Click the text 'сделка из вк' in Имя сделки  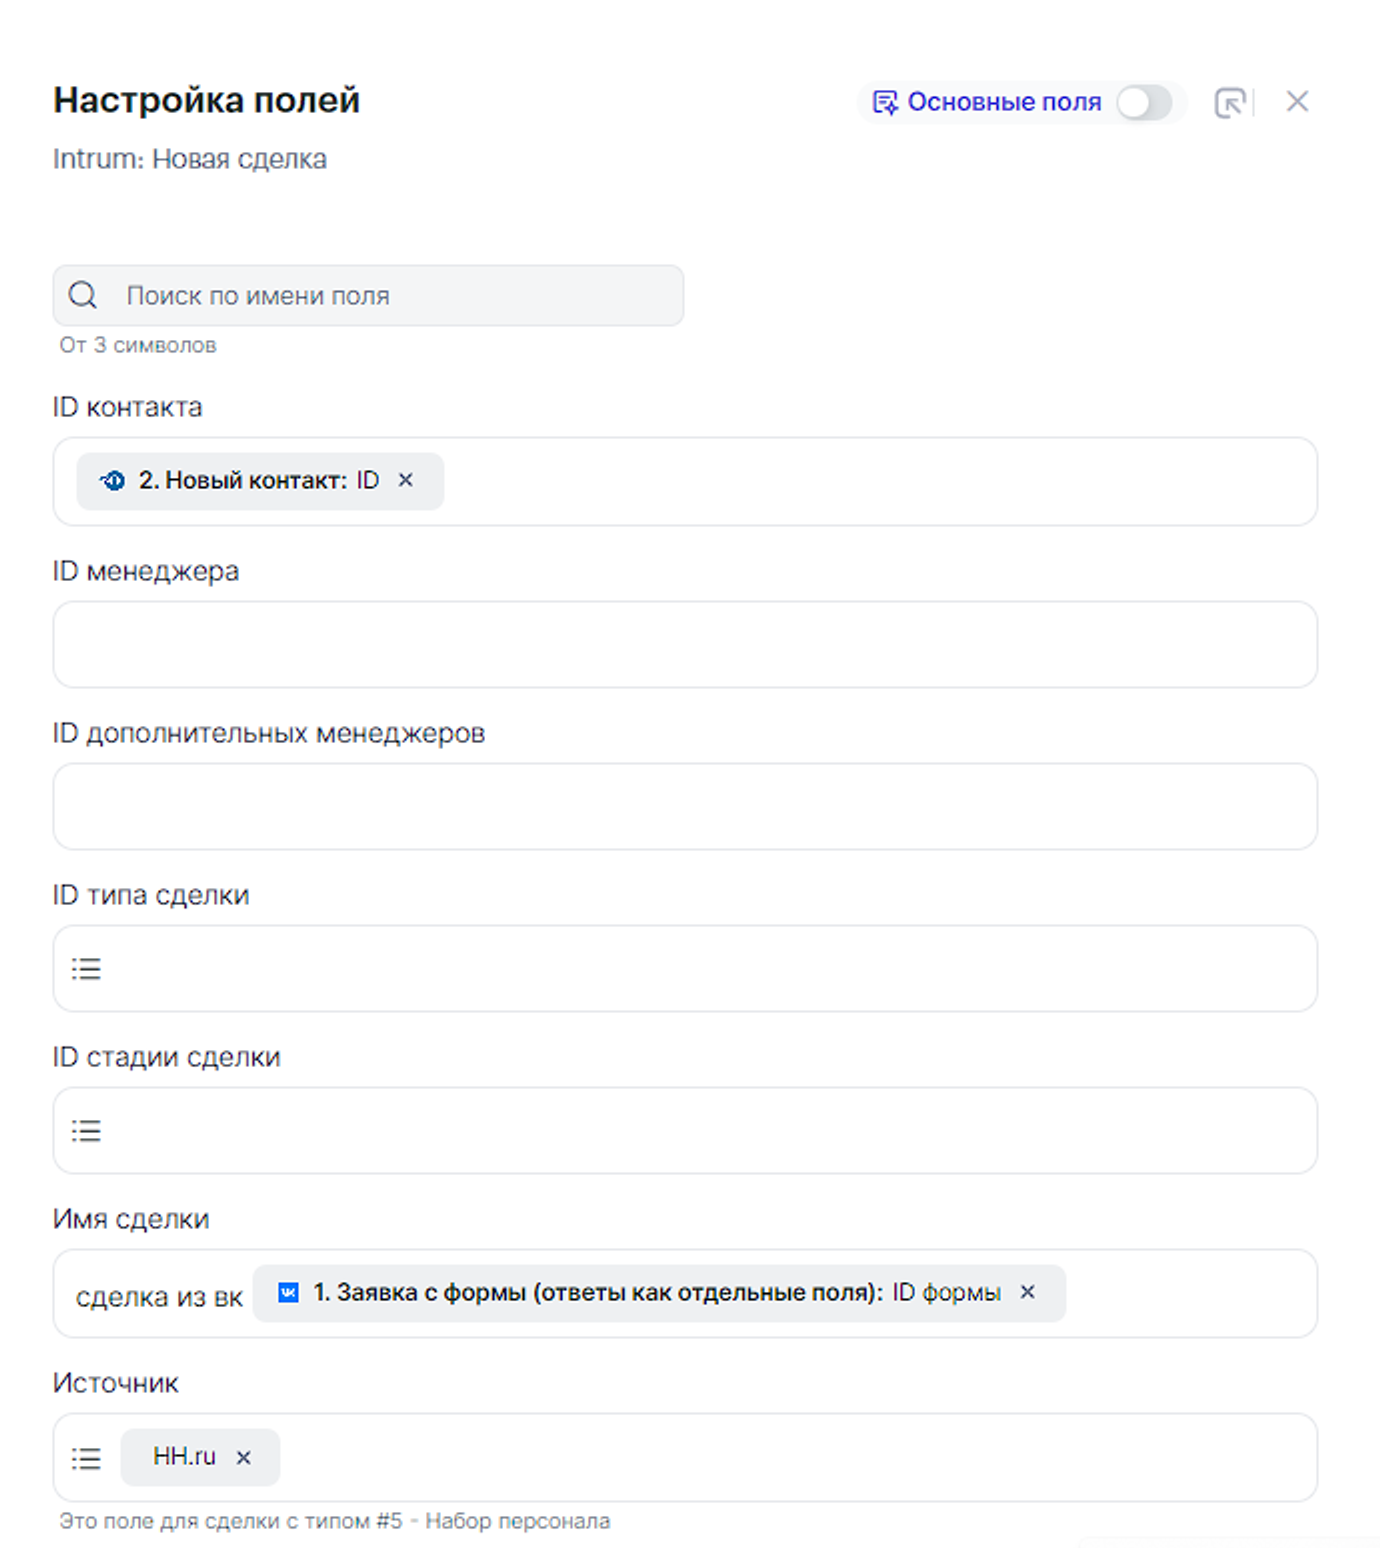tap(159, 1297)
